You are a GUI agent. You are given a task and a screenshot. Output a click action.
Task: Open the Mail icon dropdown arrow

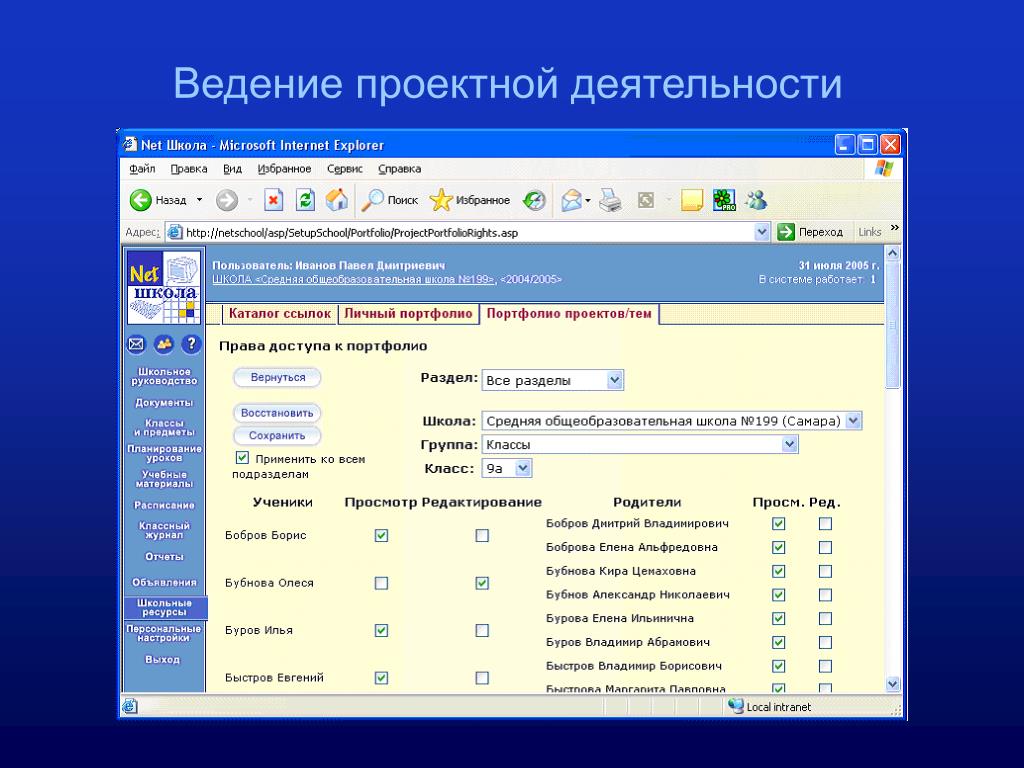click(x=588, y=200)
